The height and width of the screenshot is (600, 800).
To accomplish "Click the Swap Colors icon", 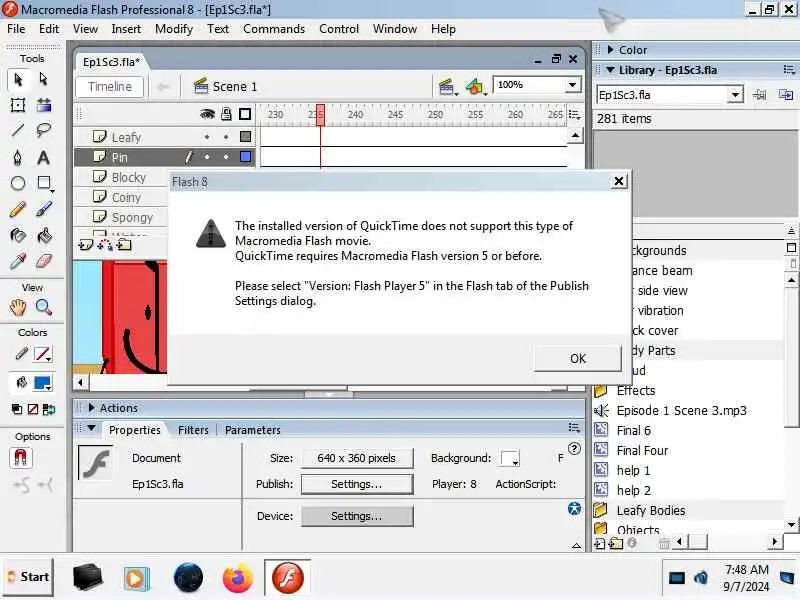I will point(49,409).
